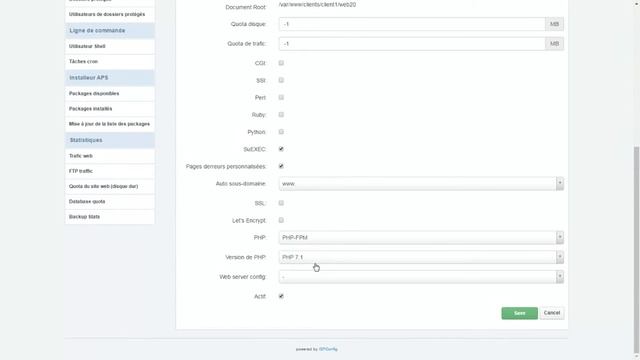Click the Quota de trafic input field

tap(412, 44)
